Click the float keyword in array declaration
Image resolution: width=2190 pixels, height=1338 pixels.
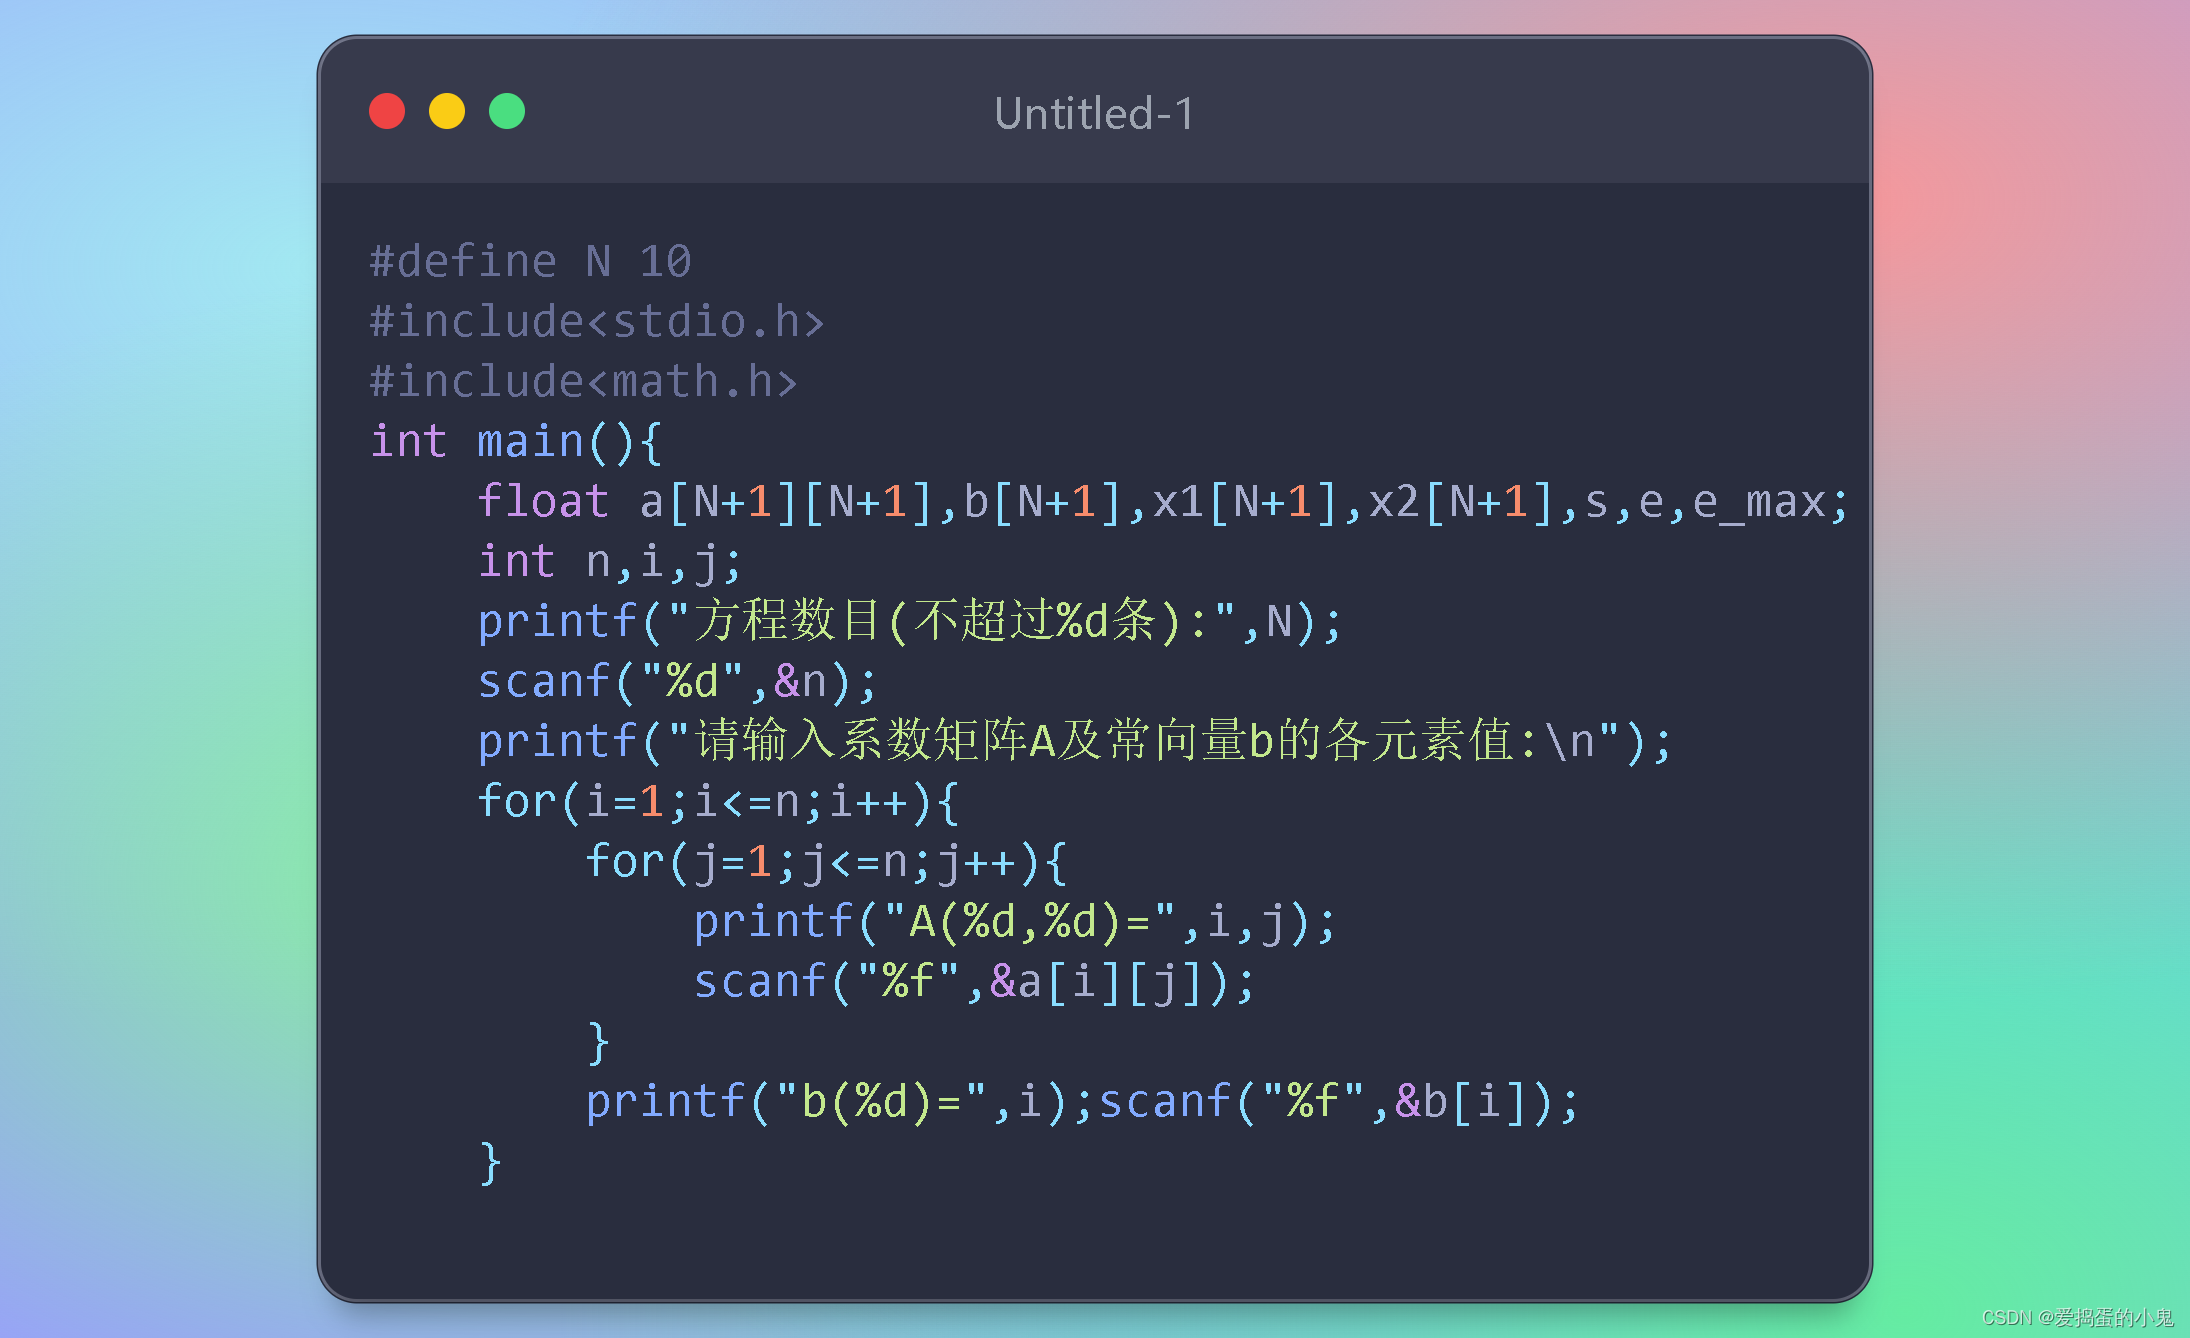point(543,502)
